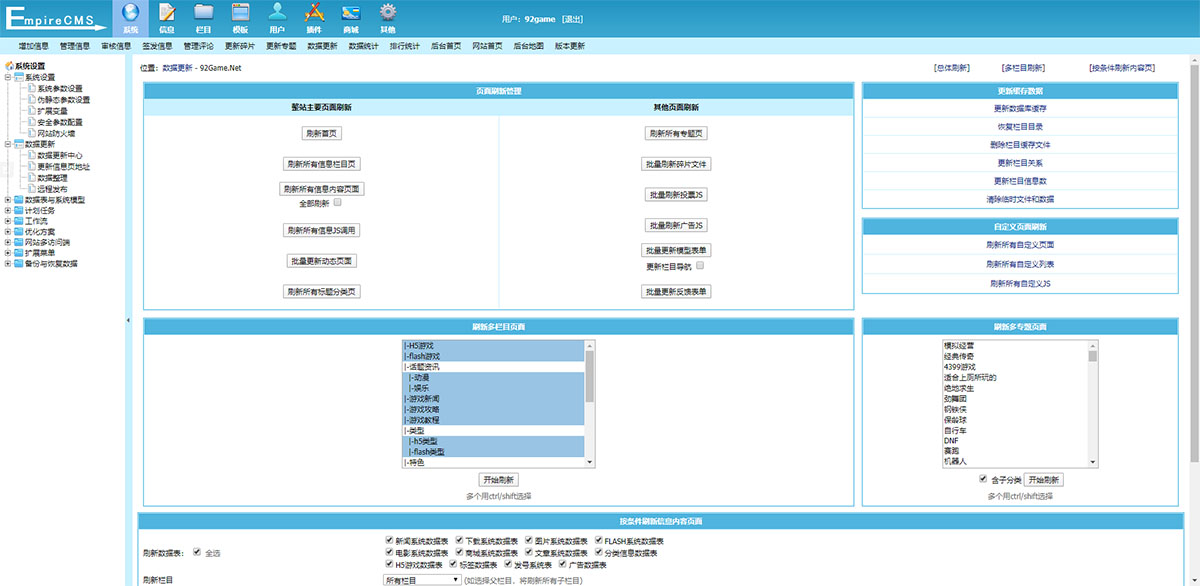This screenshot has height=586, width=1200.
Task: Open the 所有栏目 dropdown
Action: [x=421, y=579]
